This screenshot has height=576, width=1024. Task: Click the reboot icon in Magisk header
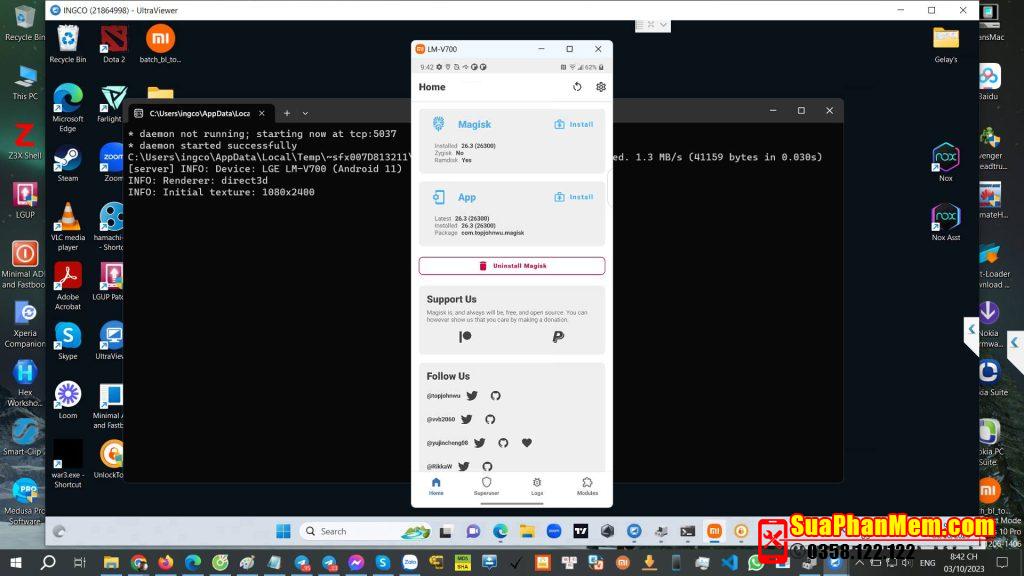(x=577, y=87)
